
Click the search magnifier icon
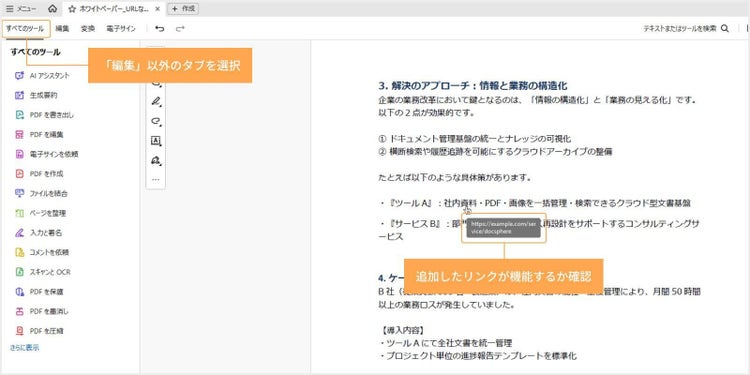(x=725, y=29)
